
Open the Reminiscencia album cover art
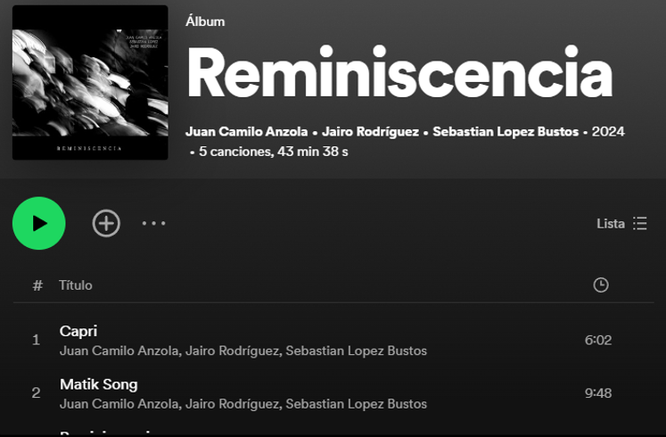[90, 83]
